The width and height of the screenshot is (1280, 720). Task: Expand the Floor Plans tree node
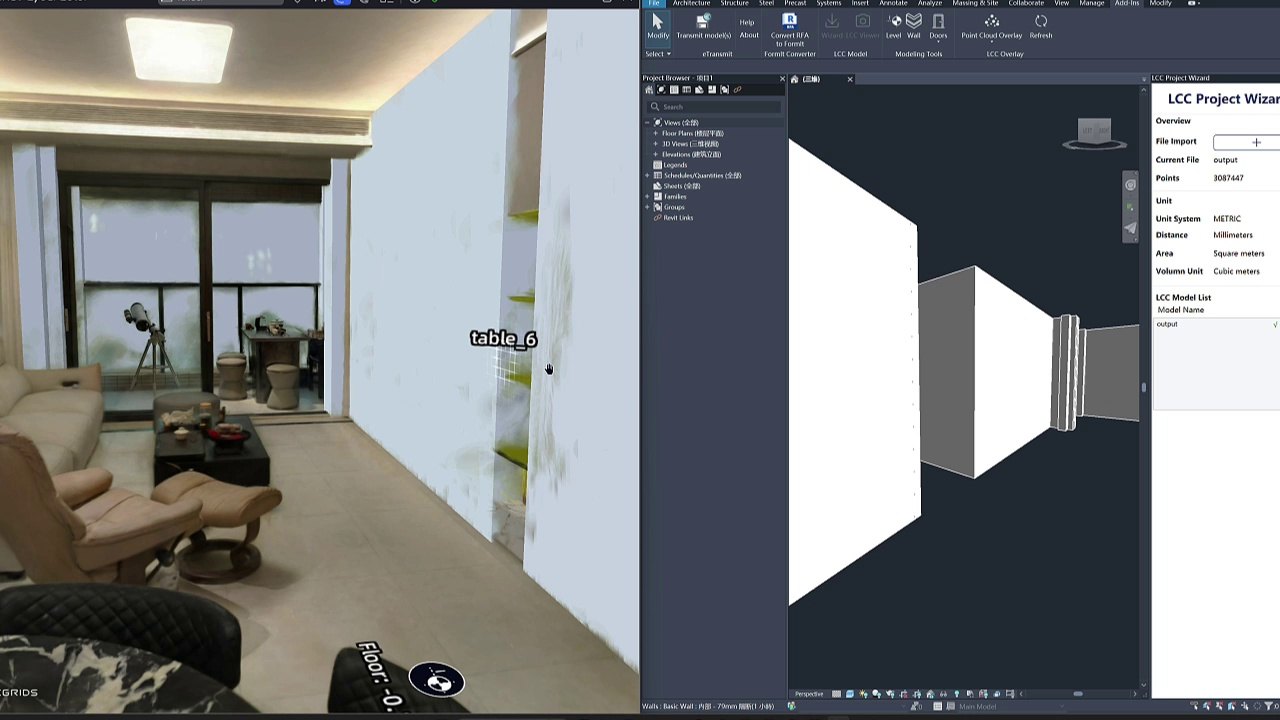[x=656, y=133]
